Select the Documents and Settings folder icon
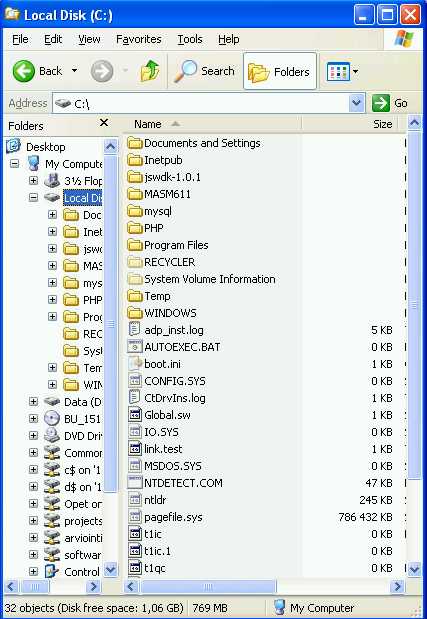This screenshot has height=619, width=427. 135,143
